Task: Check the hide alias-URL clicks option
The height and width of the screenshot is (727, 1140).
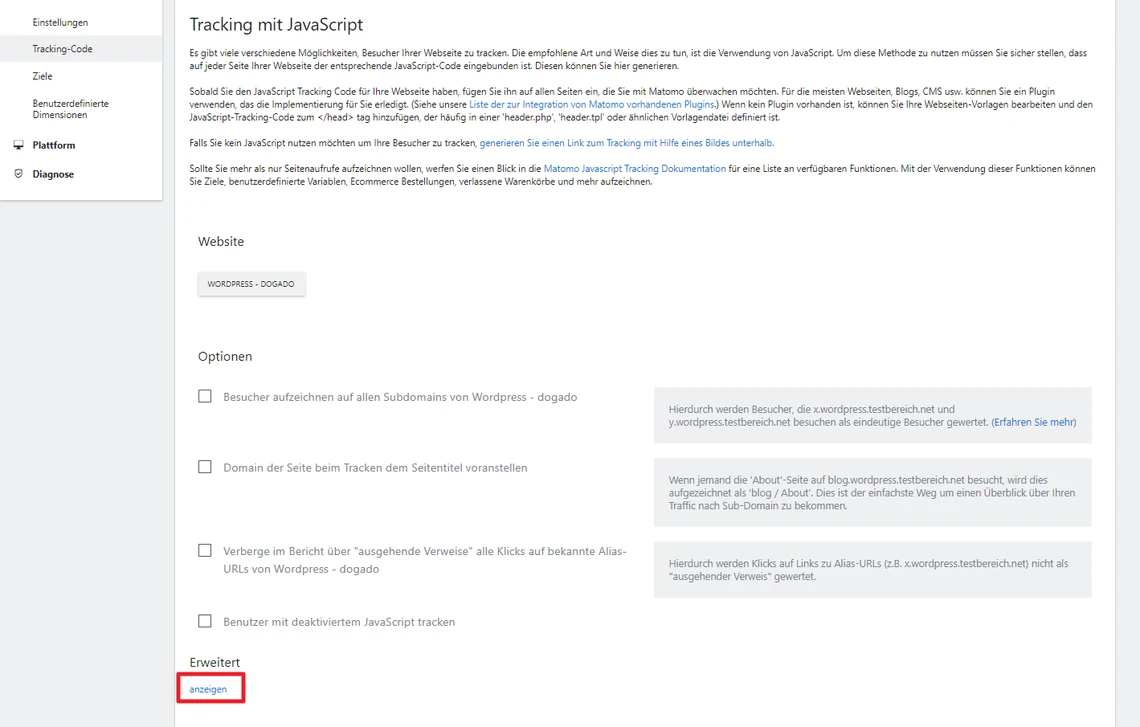Action: [205, 550]
